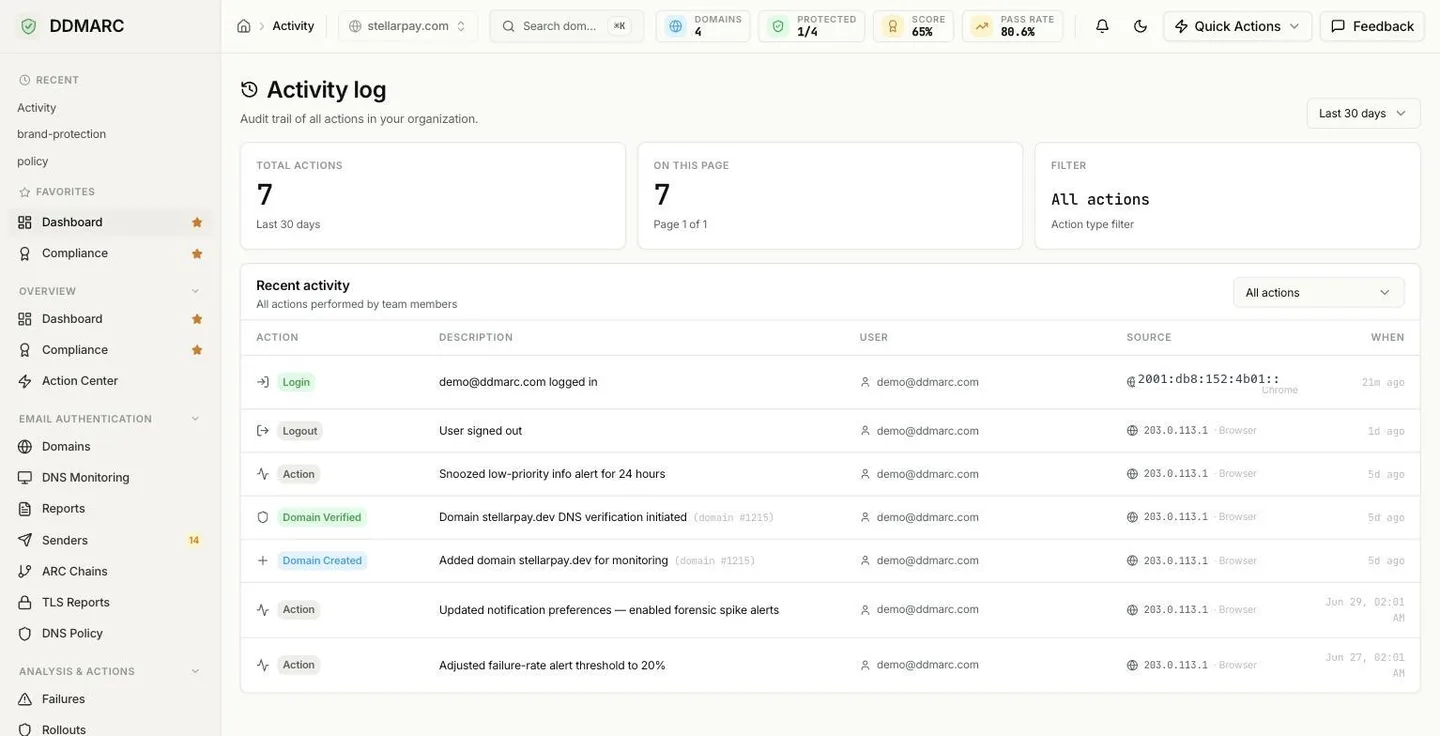Unstar Compliance in Favorites

click(197, 253)
